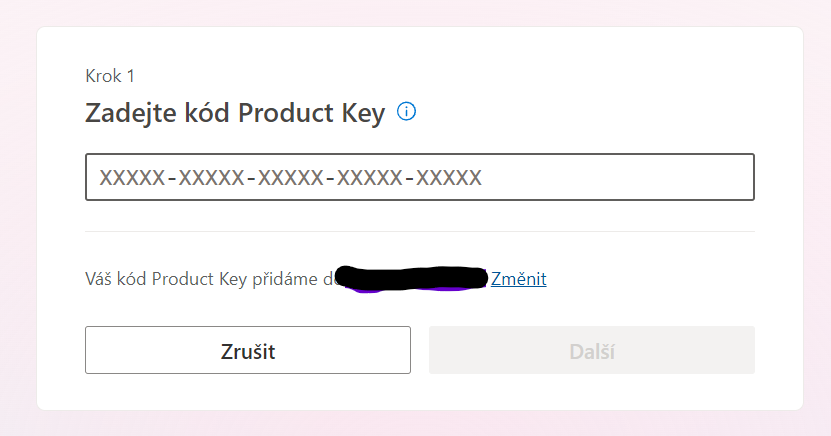
Task: Click the word Key in the heading
Action: pyautogui.click(x=363, y=113)
